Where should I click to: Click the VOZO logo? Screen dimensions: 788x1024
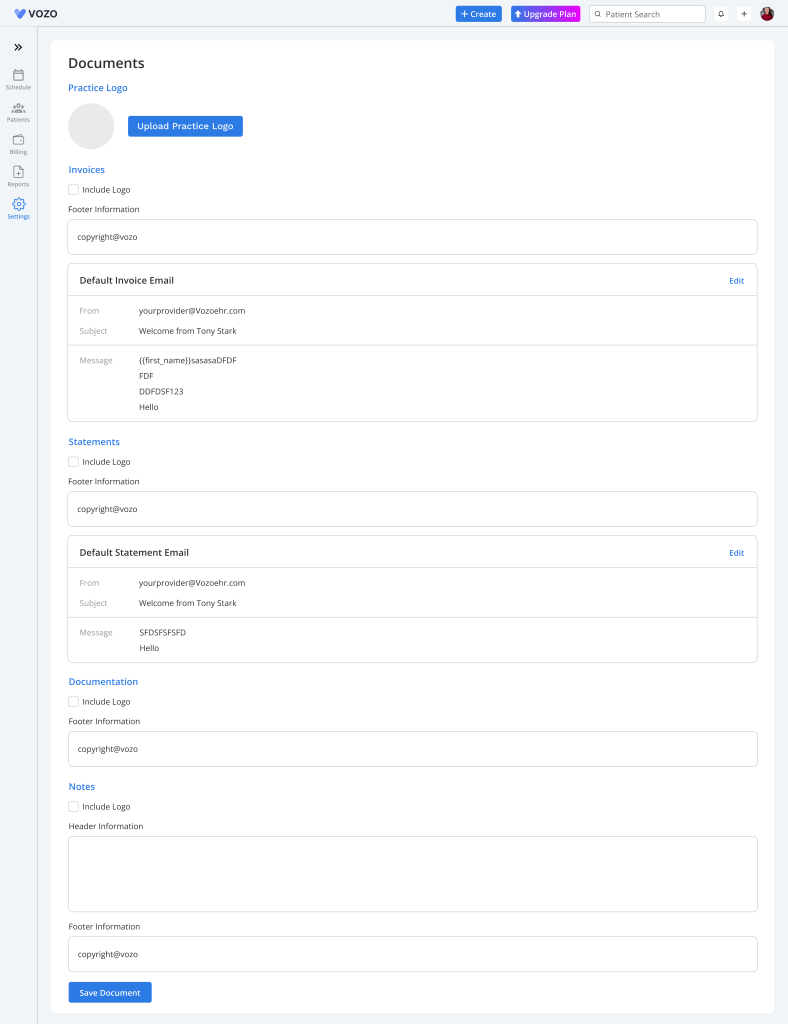(36, 14)
